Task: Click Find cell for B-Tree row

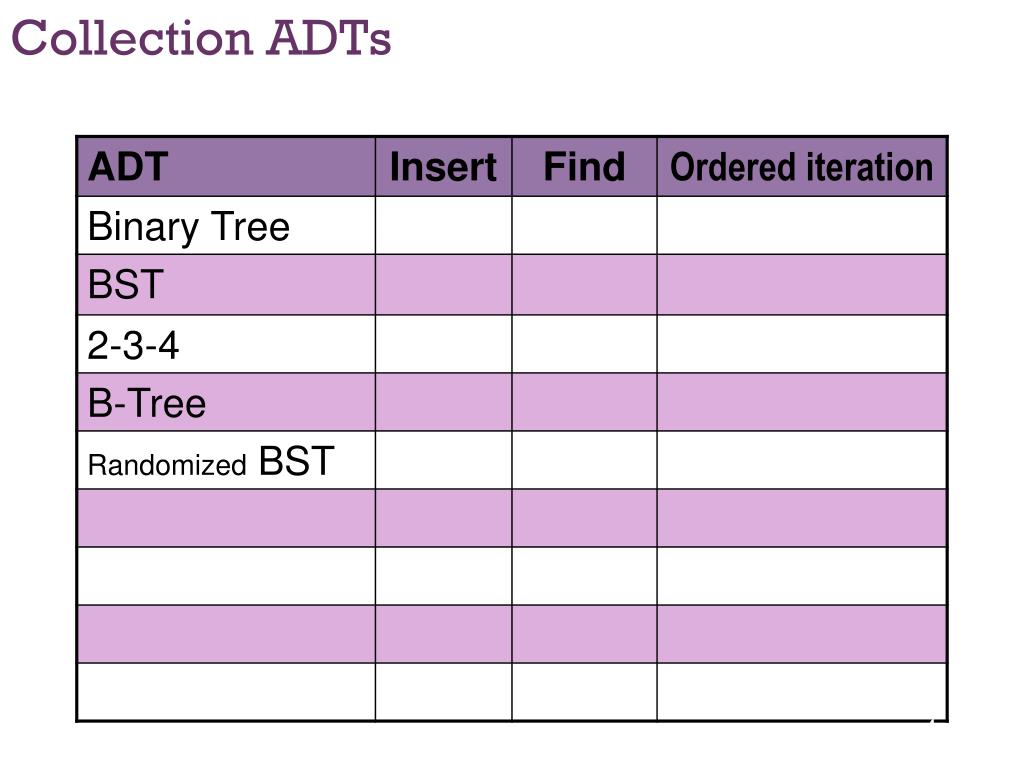Action: point(584,402)
